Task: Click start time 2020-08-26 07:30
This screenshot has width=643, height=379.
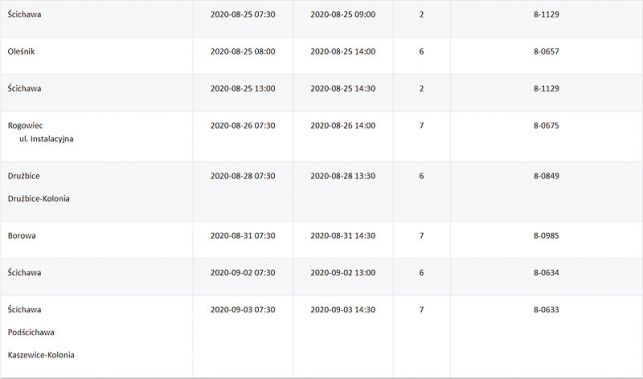Action: pos(243,126)
